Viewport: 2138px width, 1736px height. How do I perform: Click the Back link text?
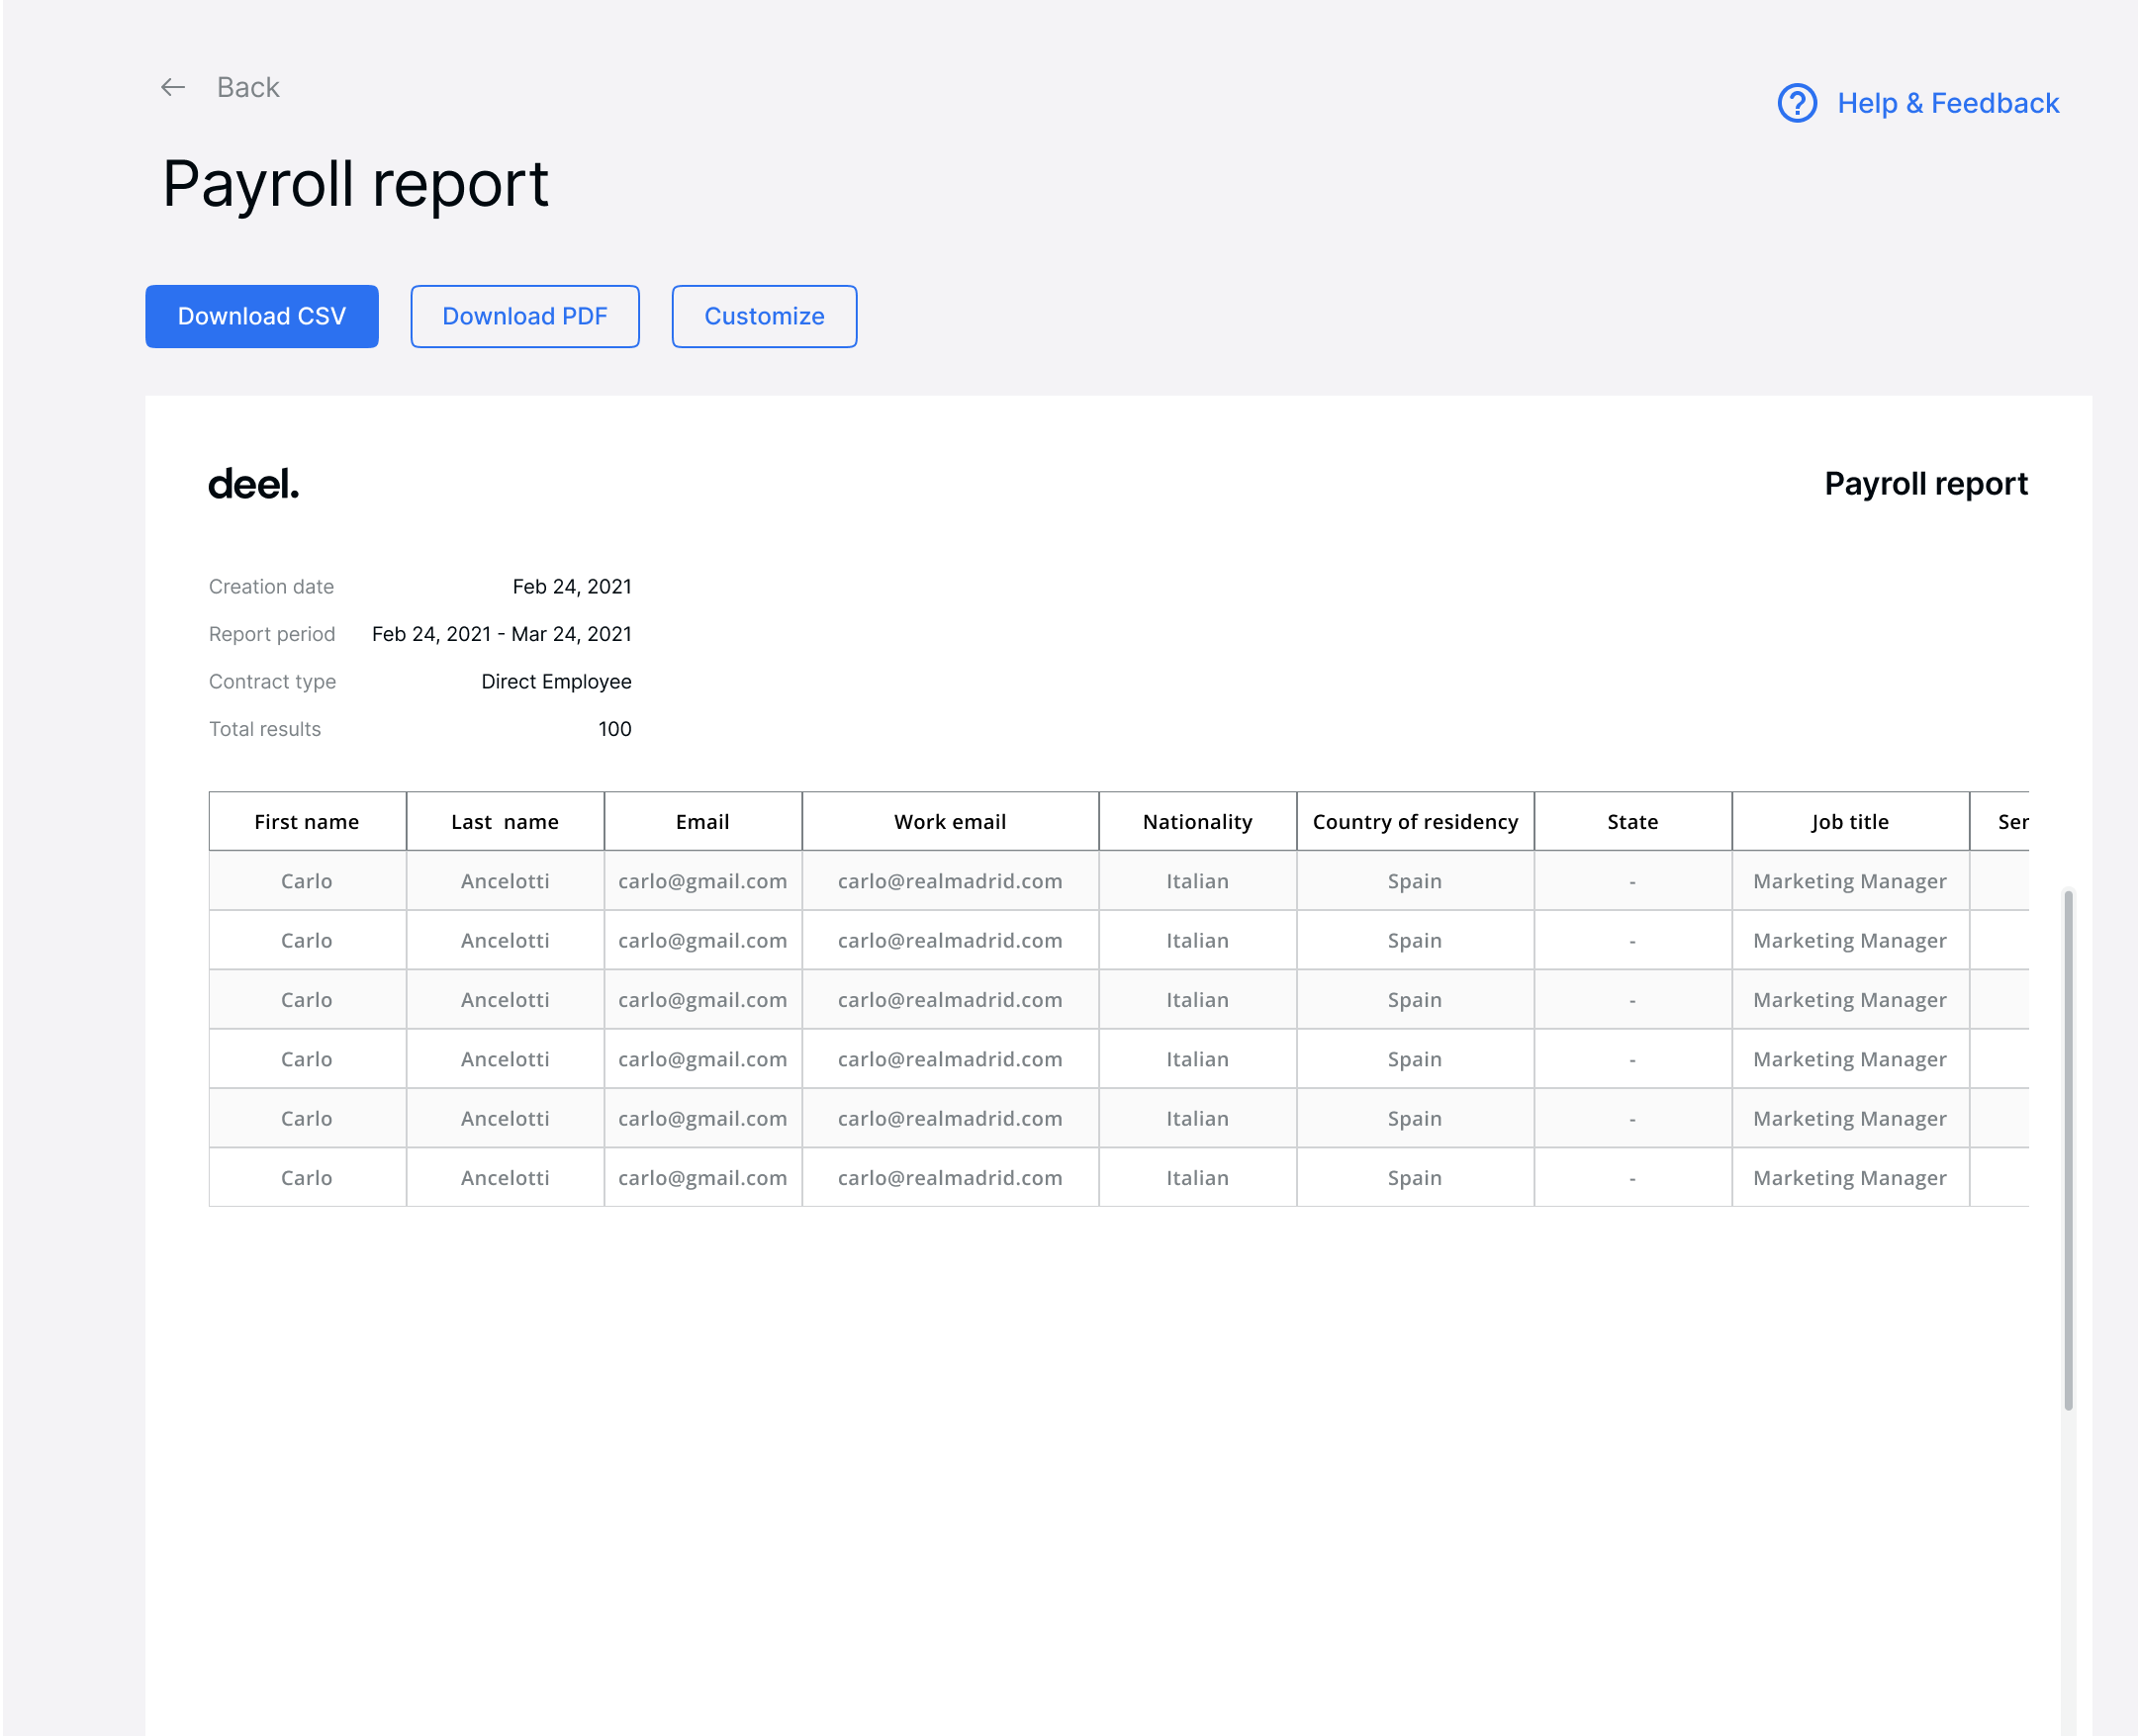pyautogui.click(x=248, y=88)
